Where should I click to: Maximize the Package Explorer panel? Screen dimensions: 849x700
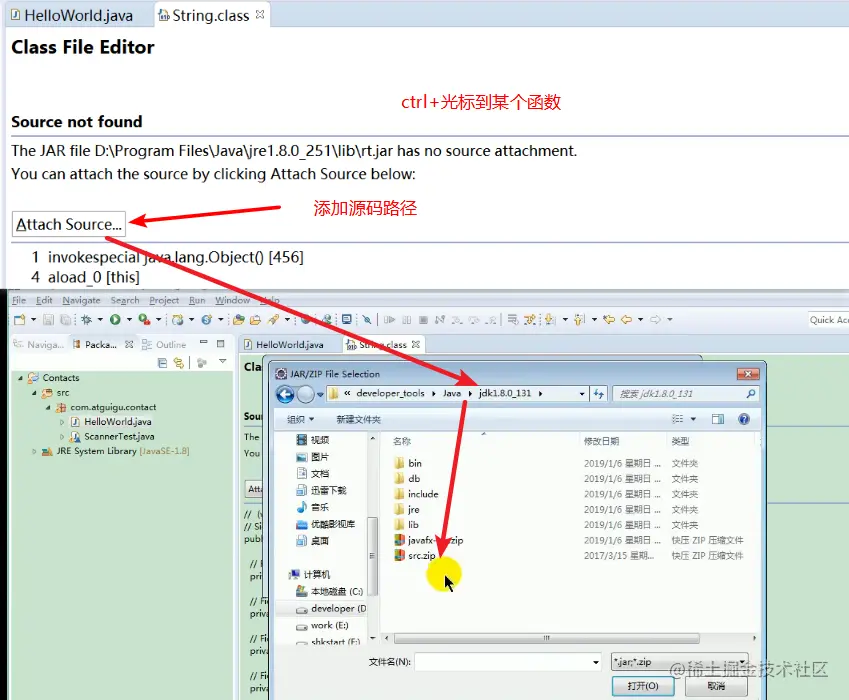click(220, 343)
